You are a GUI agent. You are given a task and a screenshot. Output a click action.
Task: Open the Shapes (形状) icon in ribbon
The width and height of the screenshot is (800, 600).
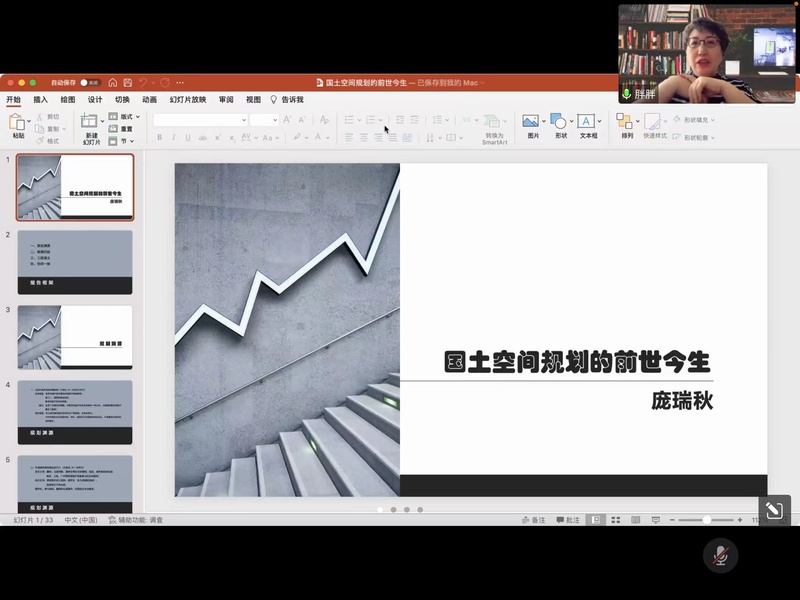pyautogui.click(x=559, y=122)
